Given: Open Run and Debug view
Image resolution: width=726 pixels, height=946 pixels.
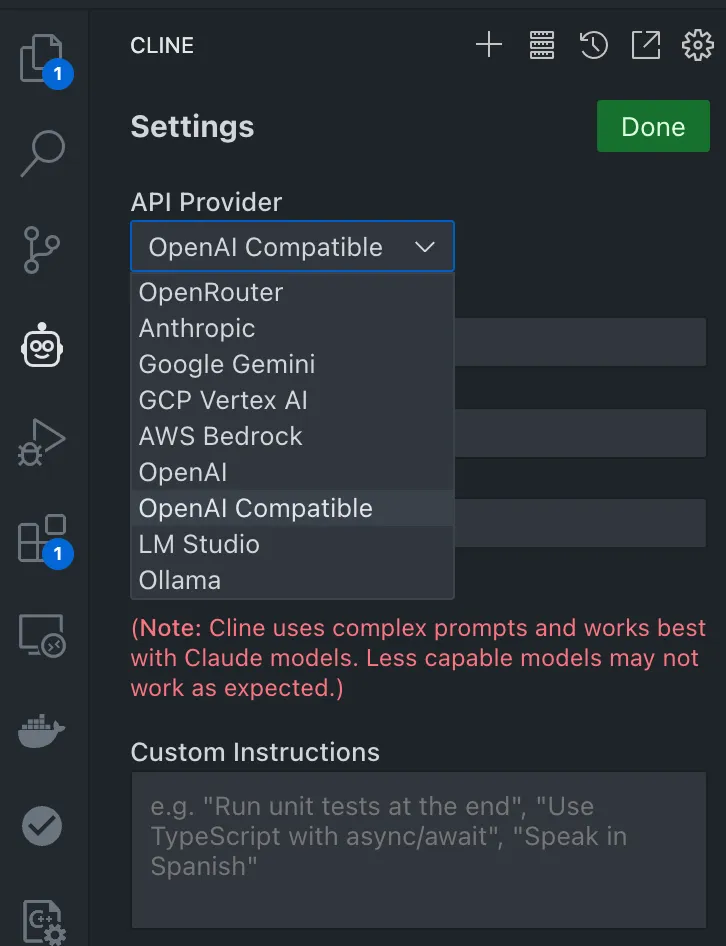Looking at the screenshot, I should coord(42,442).
